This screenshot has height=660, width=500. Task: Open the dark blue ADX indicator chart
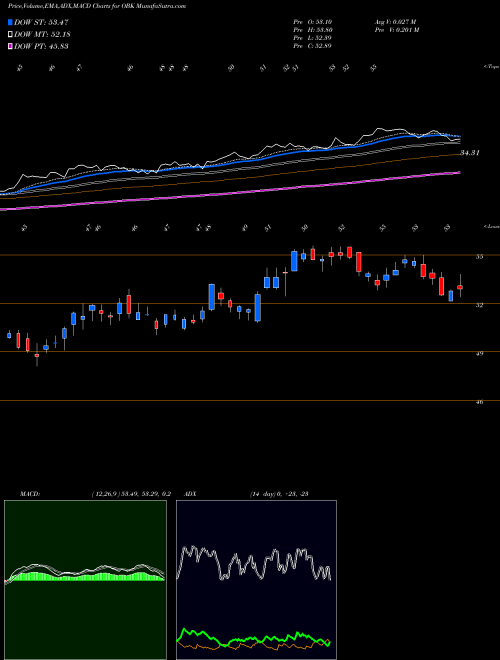point(256,580)
